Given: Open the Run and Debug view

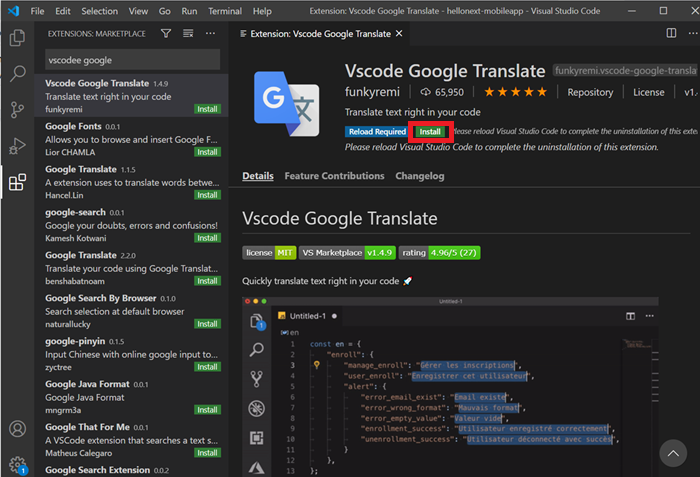Looking at the screenshot, I should tap(17, 146).
